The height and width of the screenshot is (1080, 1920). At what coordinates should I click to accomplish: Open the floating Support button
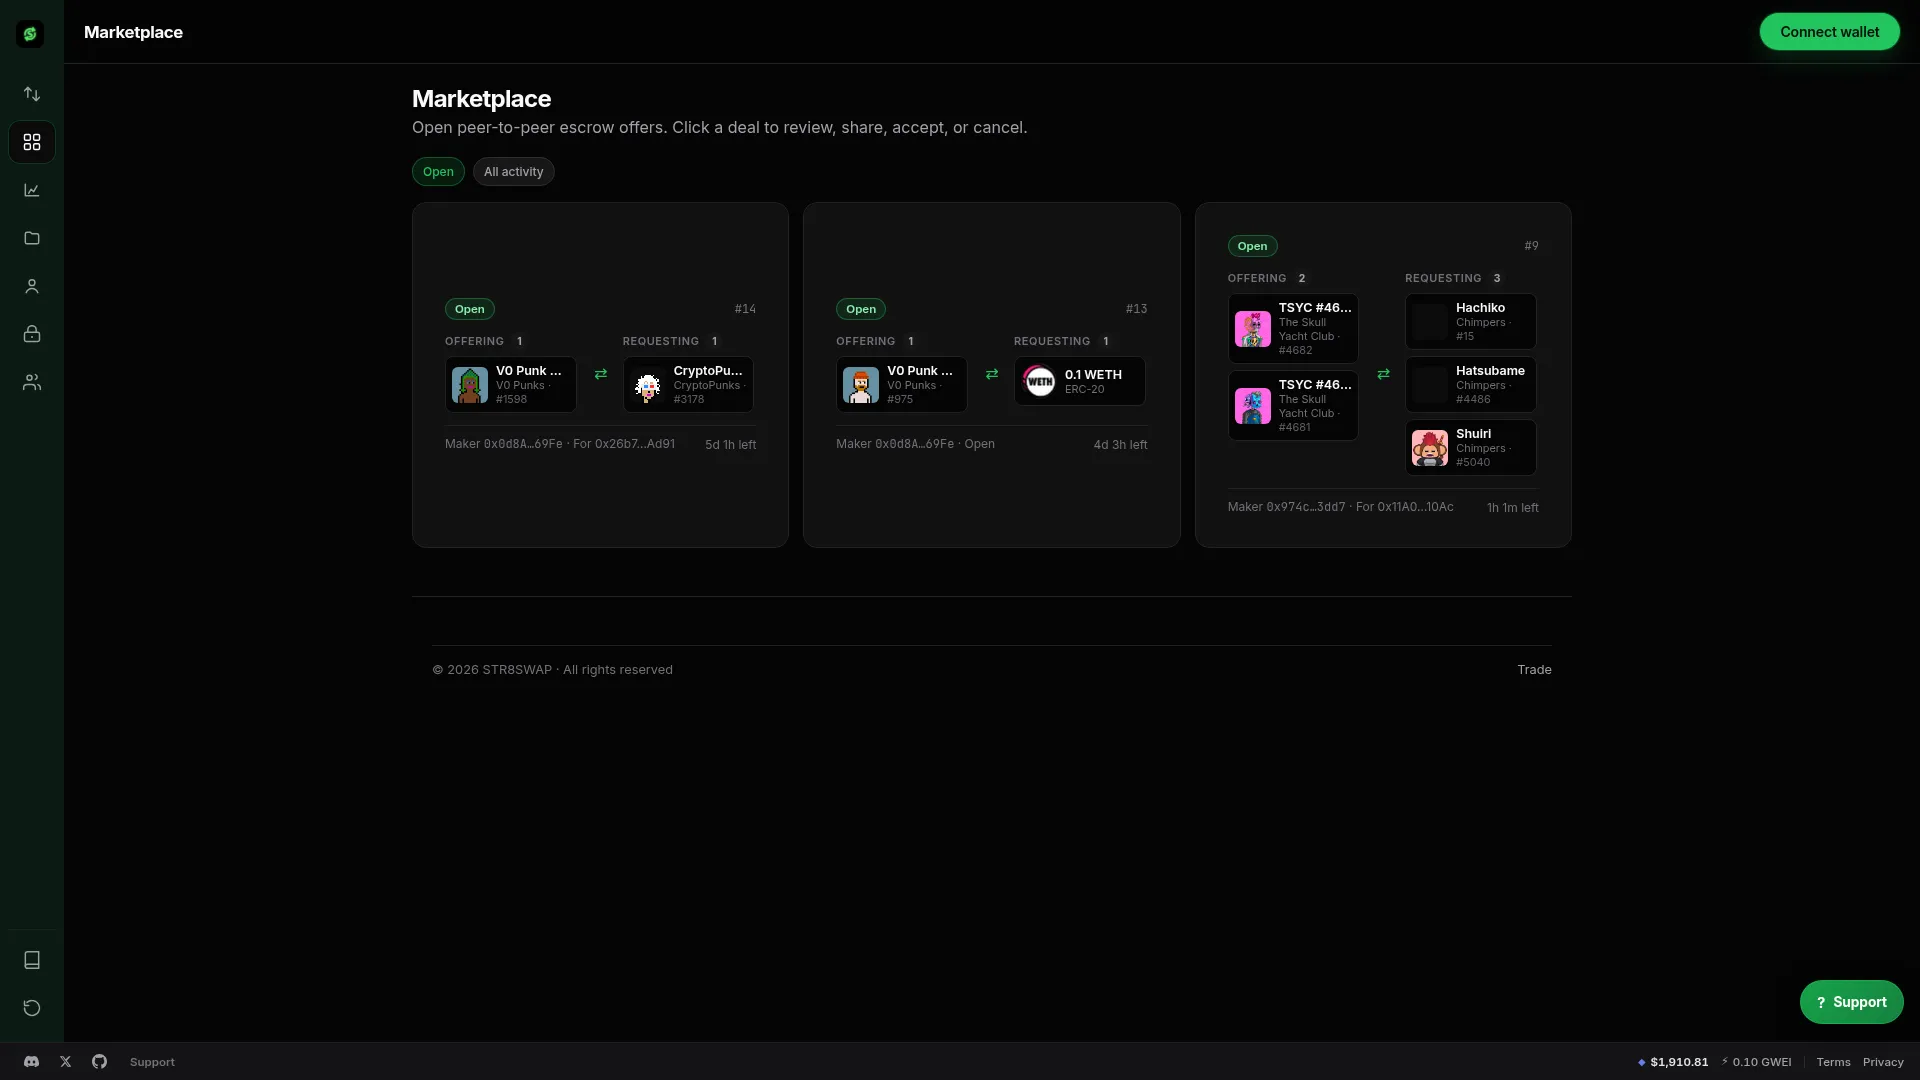pyautogui.click(x=1851, y=1002)
